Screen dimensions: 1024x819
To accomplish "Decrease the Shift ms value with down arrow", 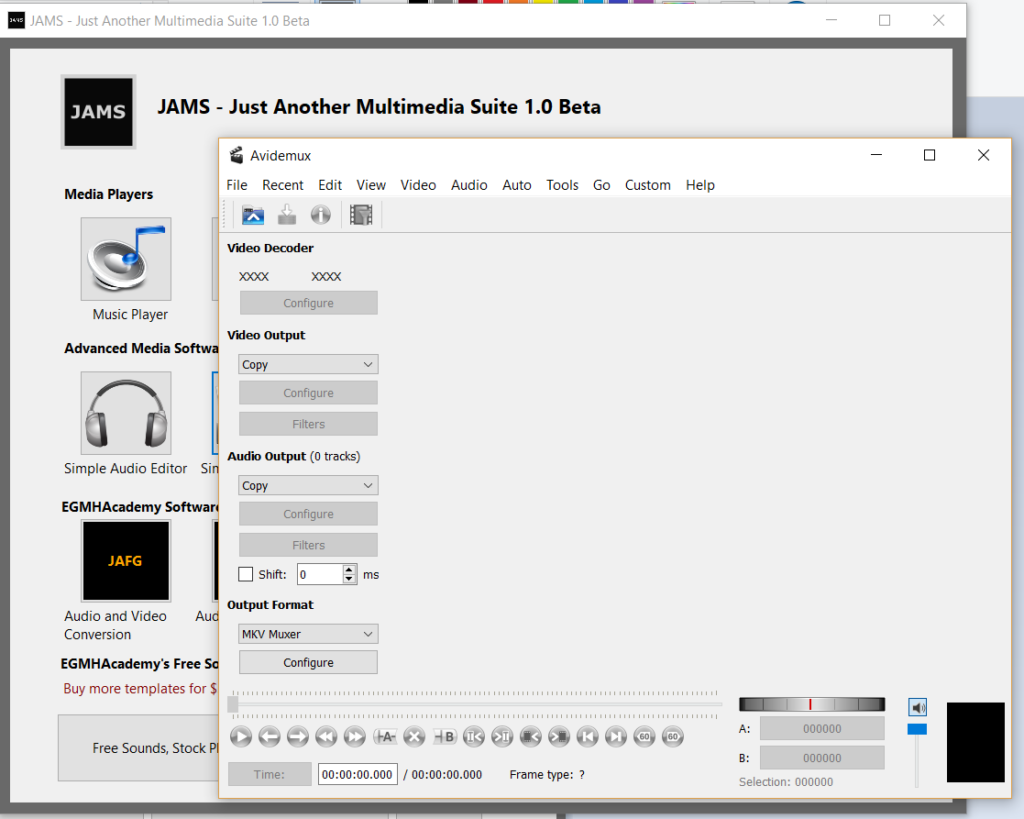I will (x=349, y=579).
